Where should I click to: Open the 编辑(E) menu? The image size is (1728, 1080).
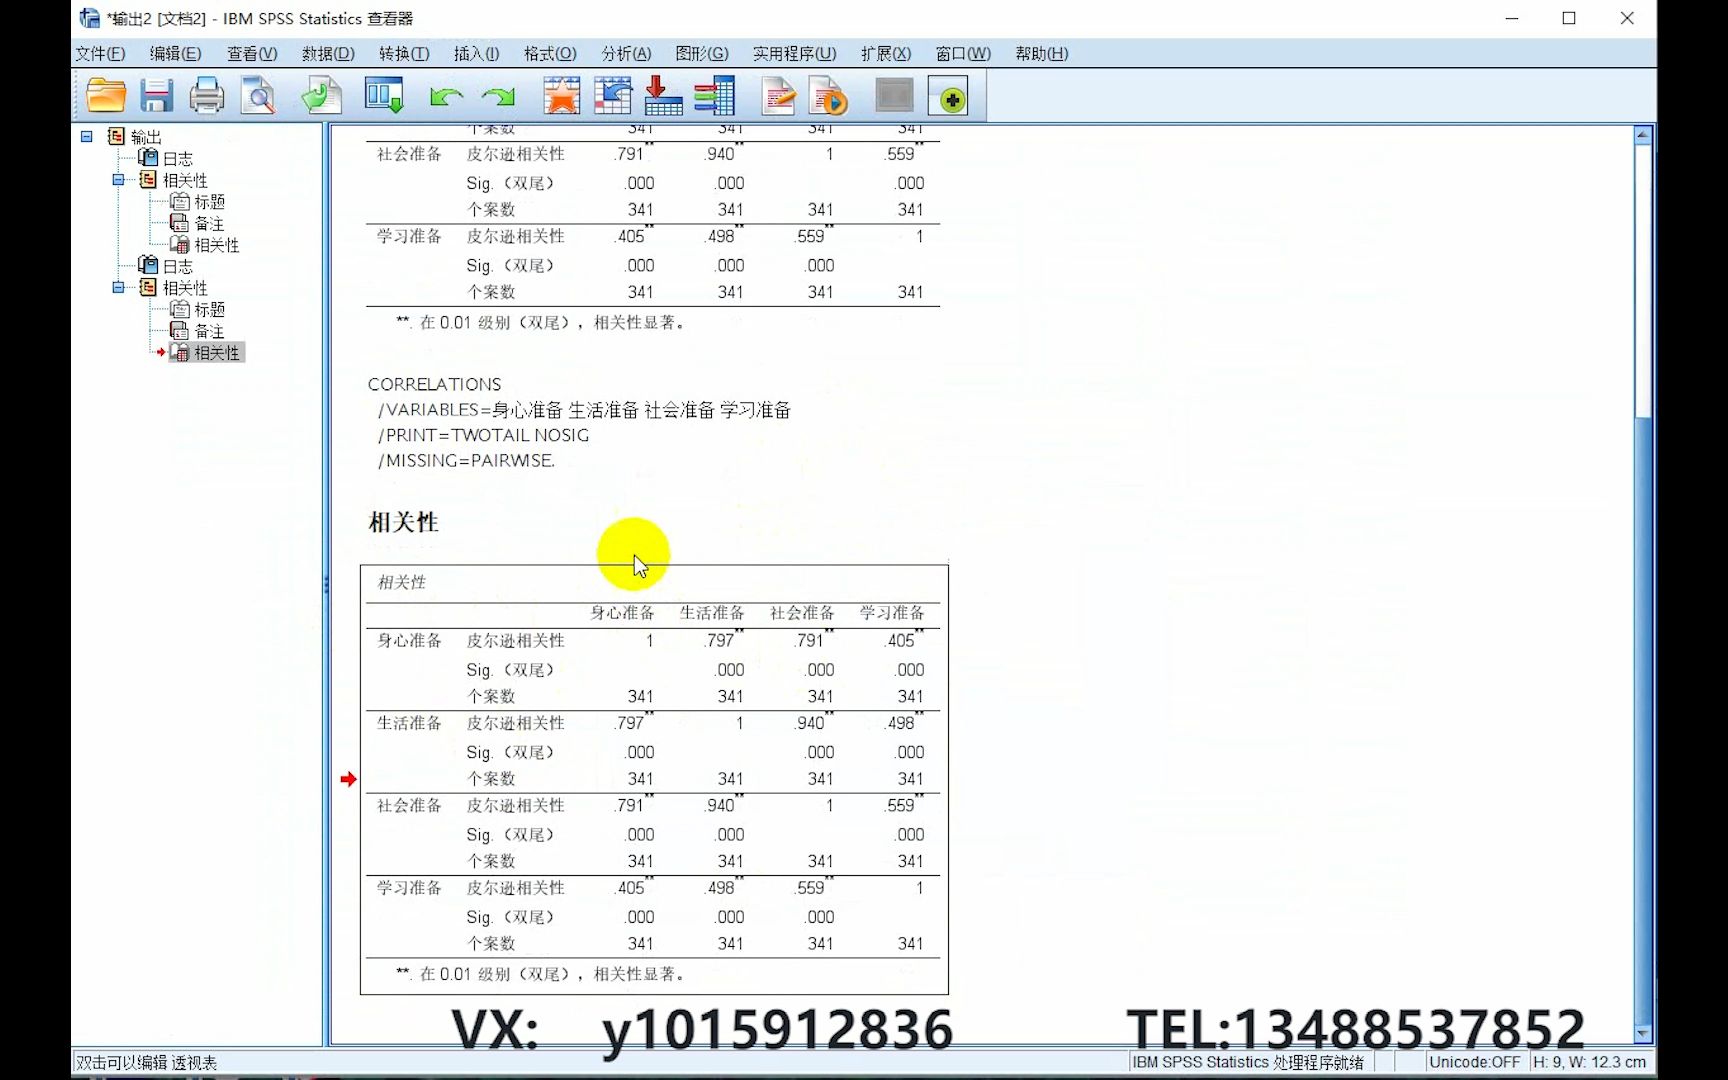point(175,54)
